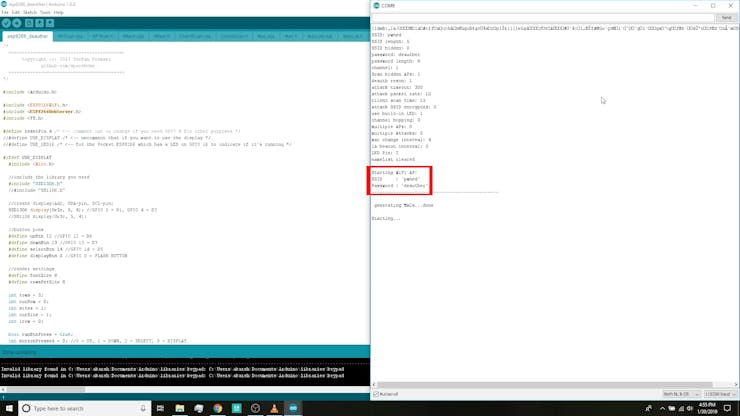Viewport: 740px width, 416px height.
Task: Click the 'starting...' line in serial output
Action: point(386,218)
